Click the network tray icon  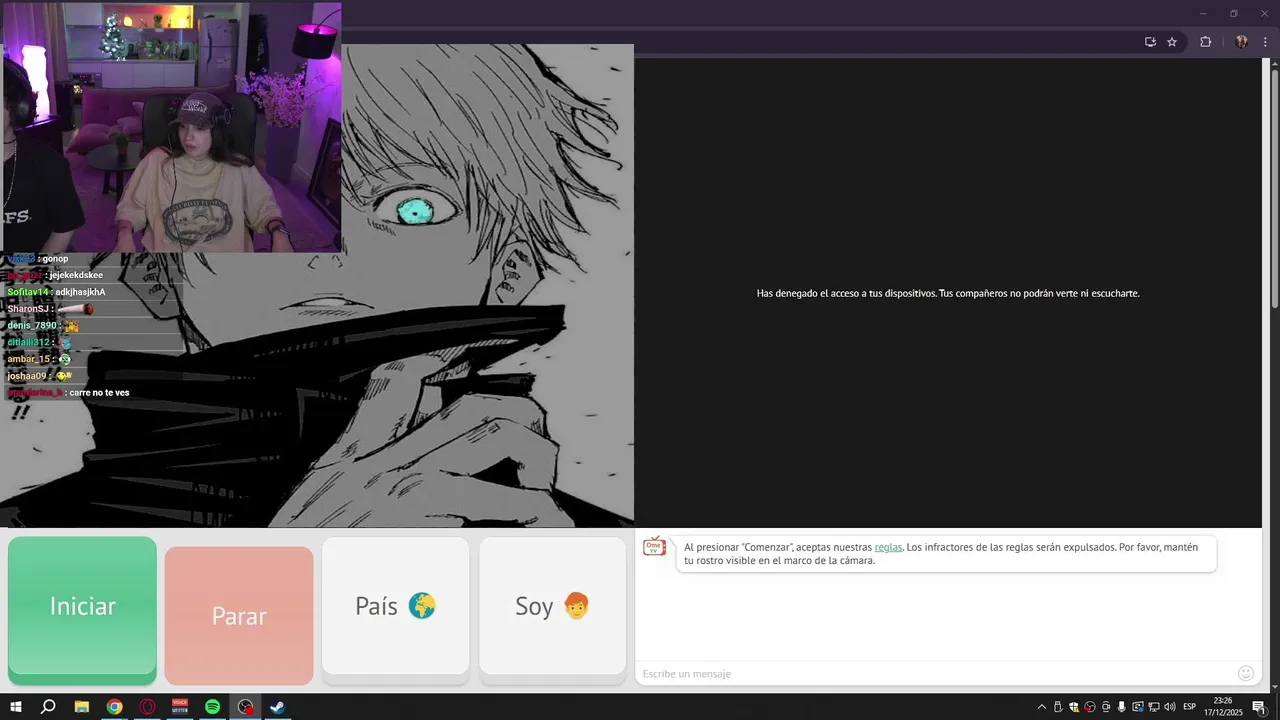(x=1153, y=707)
